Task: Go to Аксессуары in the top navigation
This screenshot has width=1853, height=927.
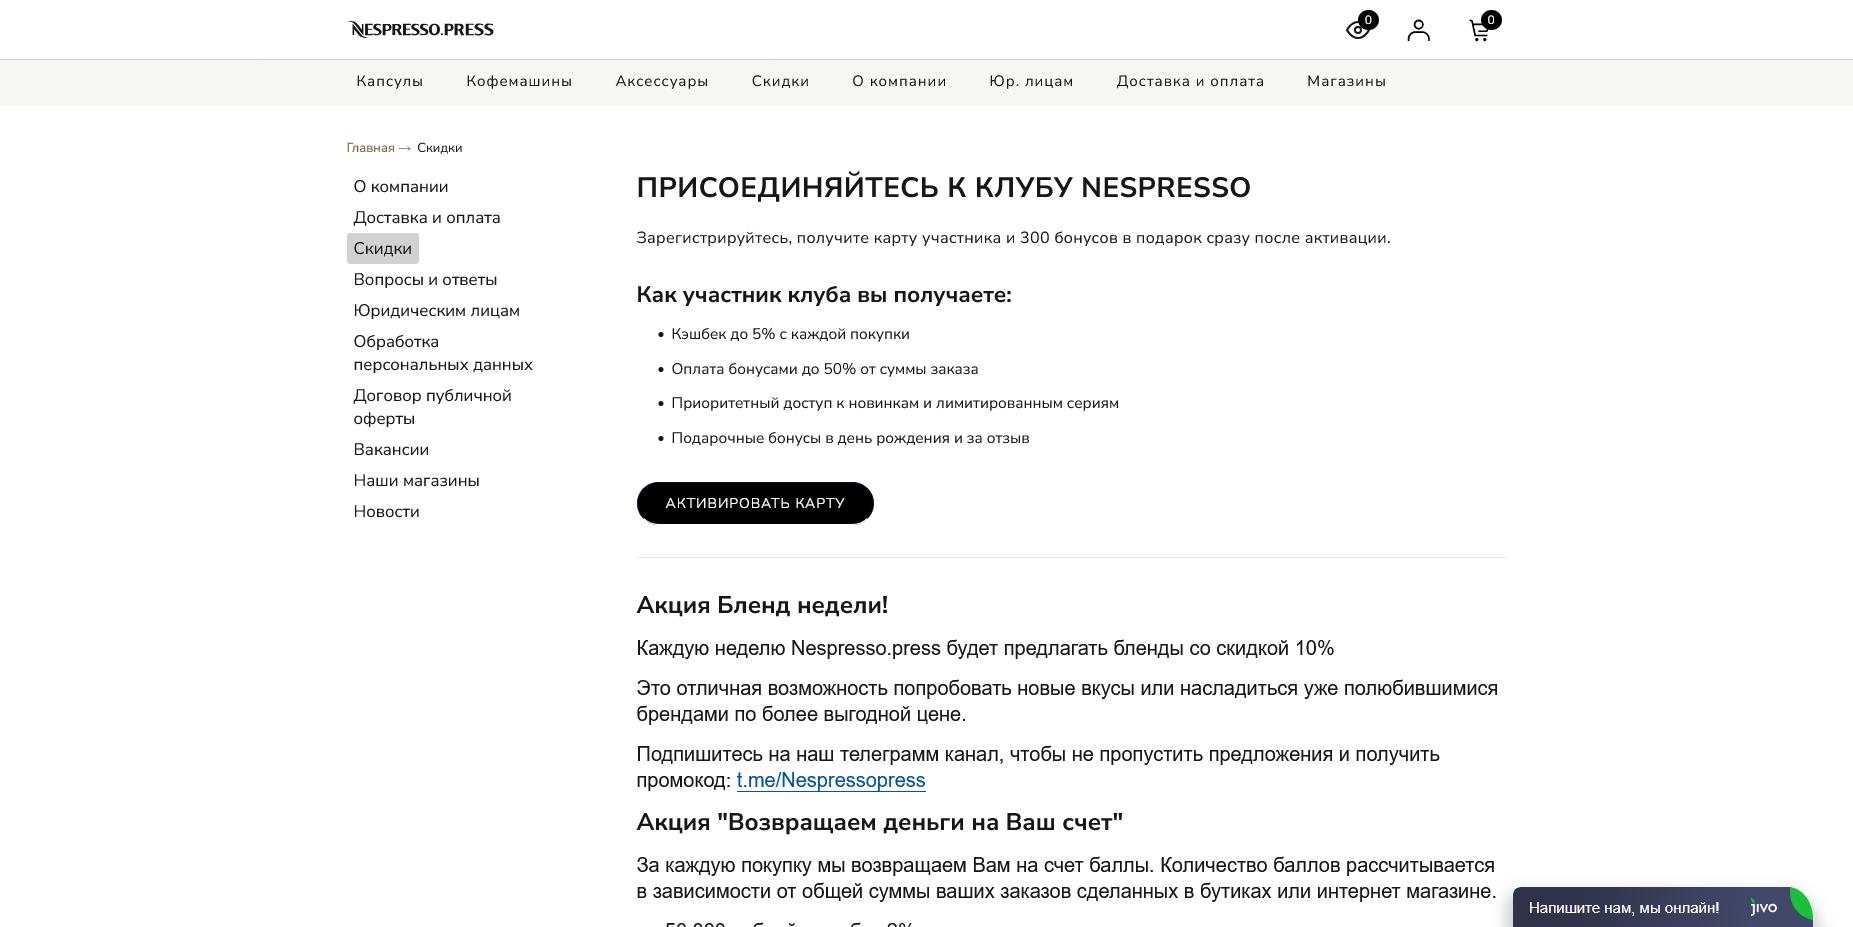Action: click(x=662, y=81)
